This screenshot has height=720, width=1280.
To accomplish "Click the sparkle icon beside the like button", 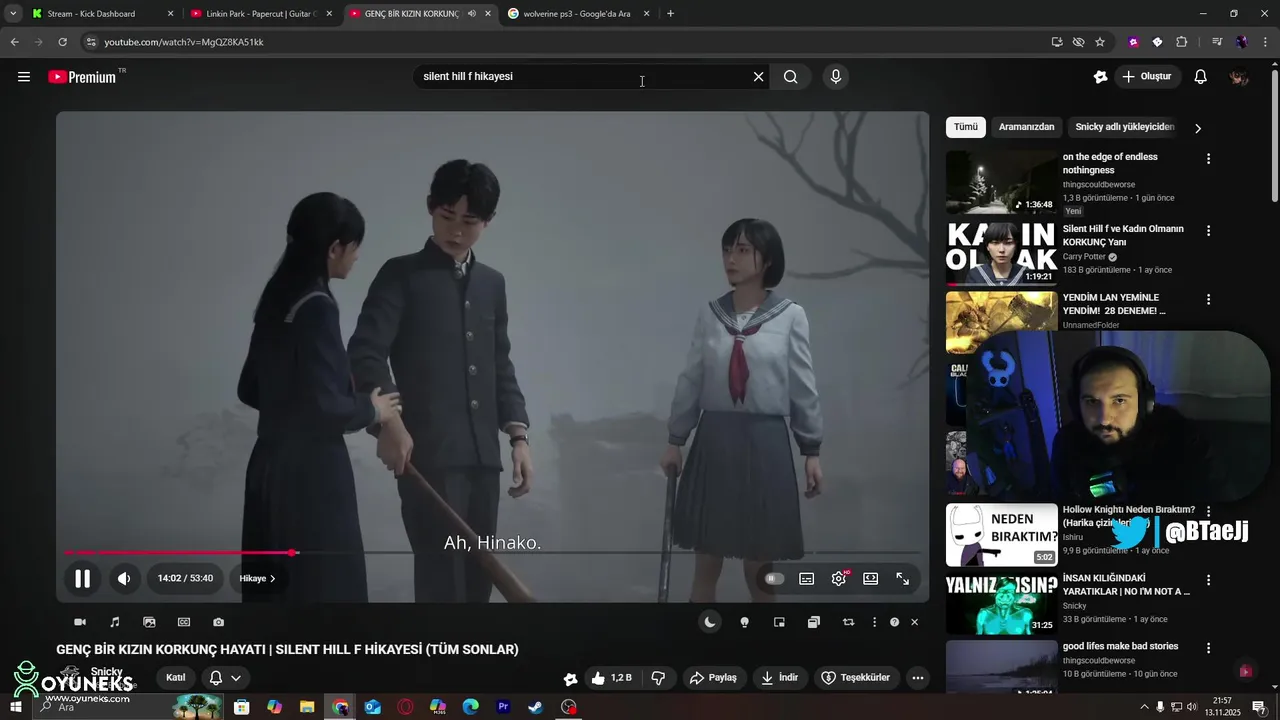I will click(570, 679).
